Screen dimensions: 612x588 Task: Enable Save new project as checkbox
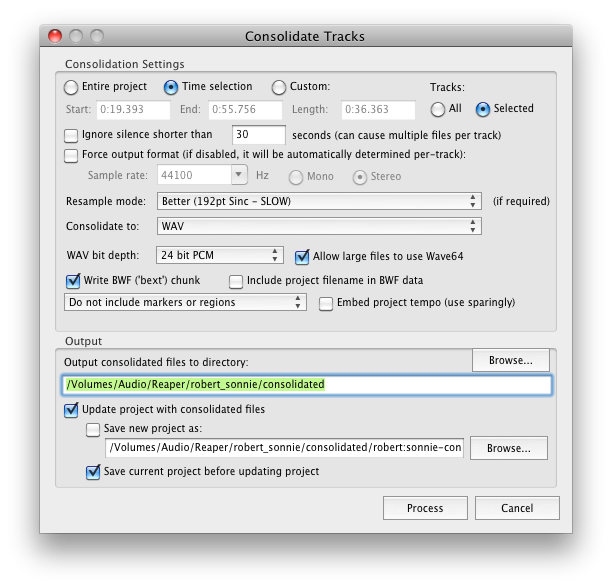(x=93, y=430)
